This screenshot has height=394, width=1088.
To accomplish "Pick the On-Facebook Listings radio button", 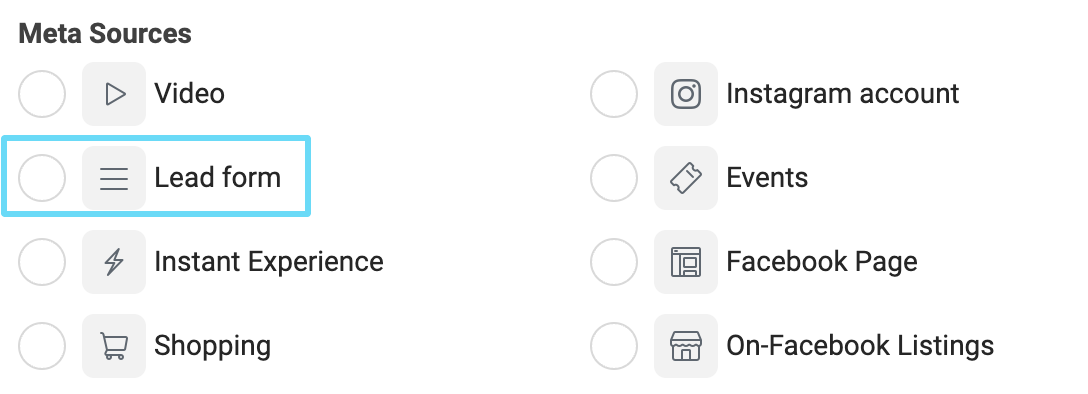I will click(x=613, y=345).
